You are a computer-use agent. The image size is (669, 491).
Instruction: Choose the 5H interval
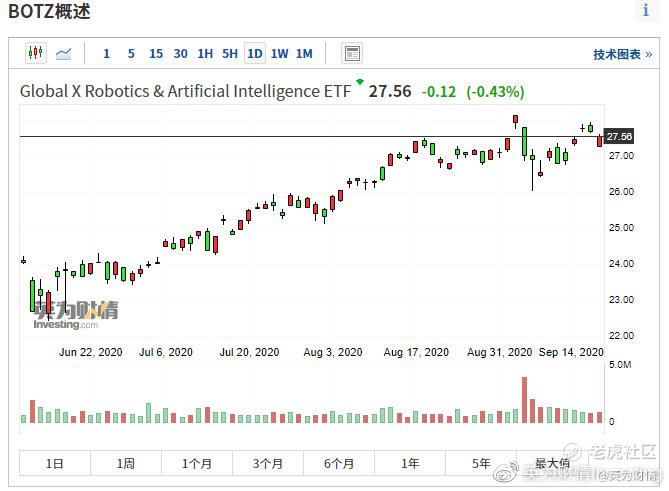[x=230, y=54]
